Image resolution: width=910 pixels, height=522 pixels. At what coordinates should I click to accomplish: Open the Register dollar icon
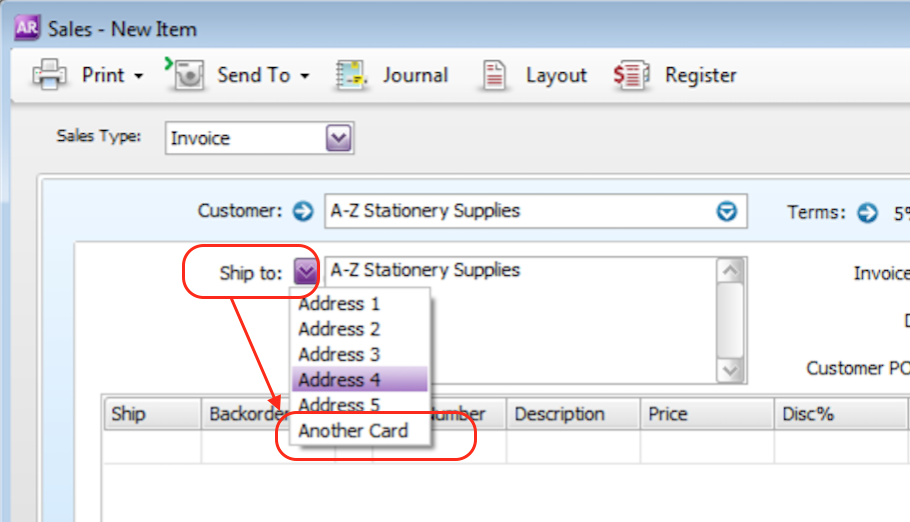coord(631,75)
